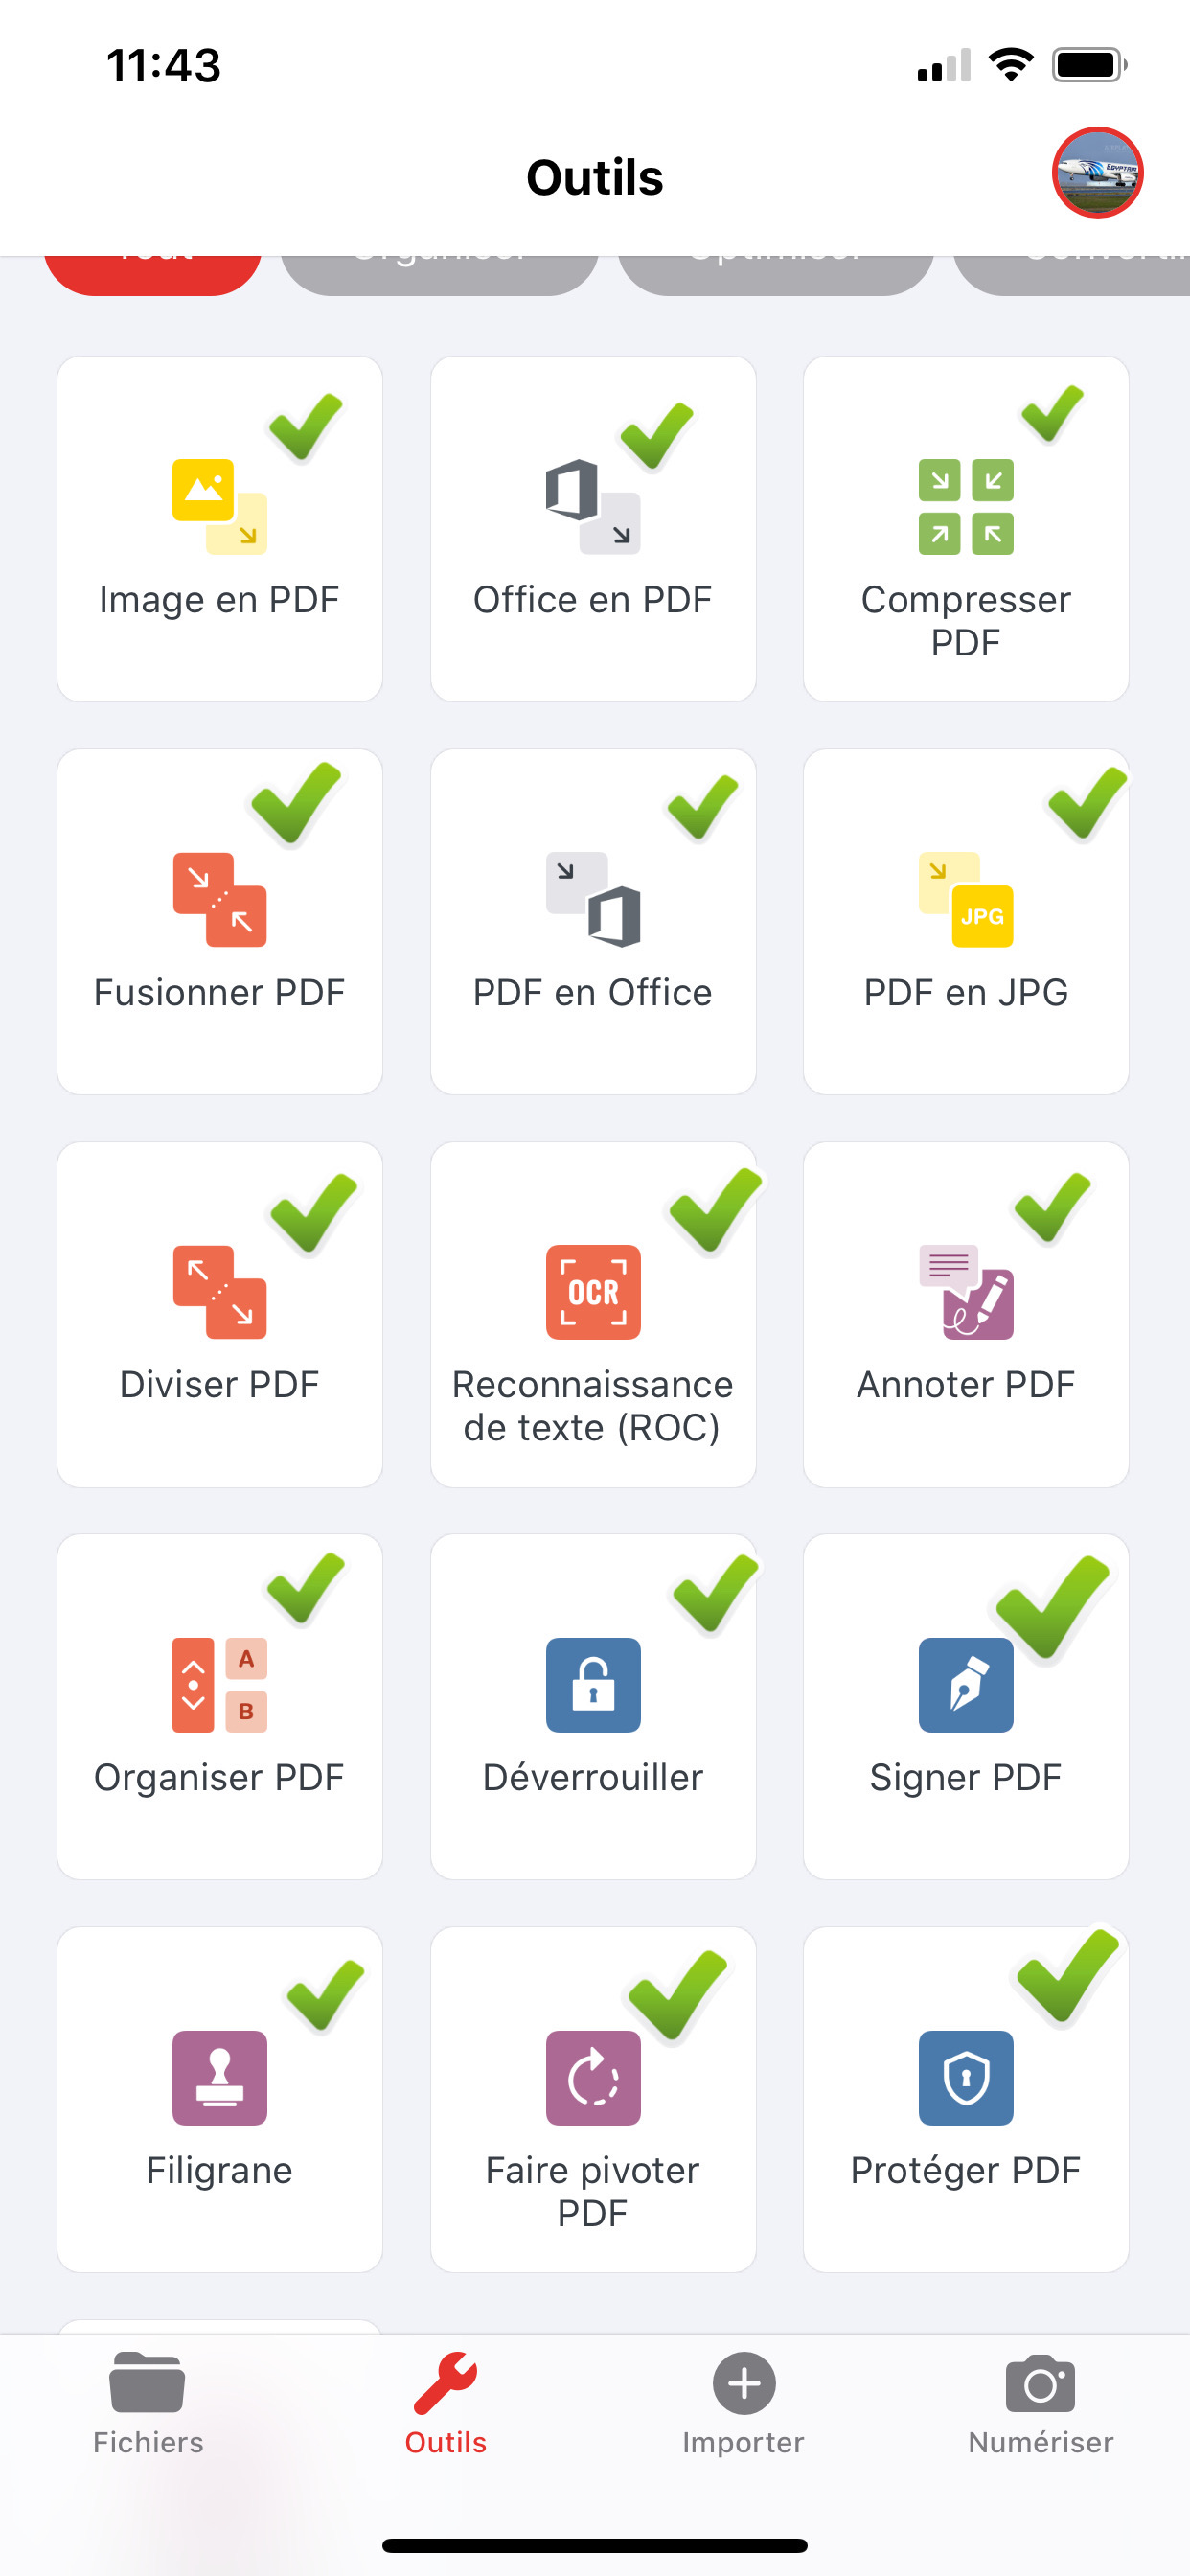Screen dimensions: 1190x2576
Task: Open the Fusionner PDF tool
Action: (x=219, y=922)
